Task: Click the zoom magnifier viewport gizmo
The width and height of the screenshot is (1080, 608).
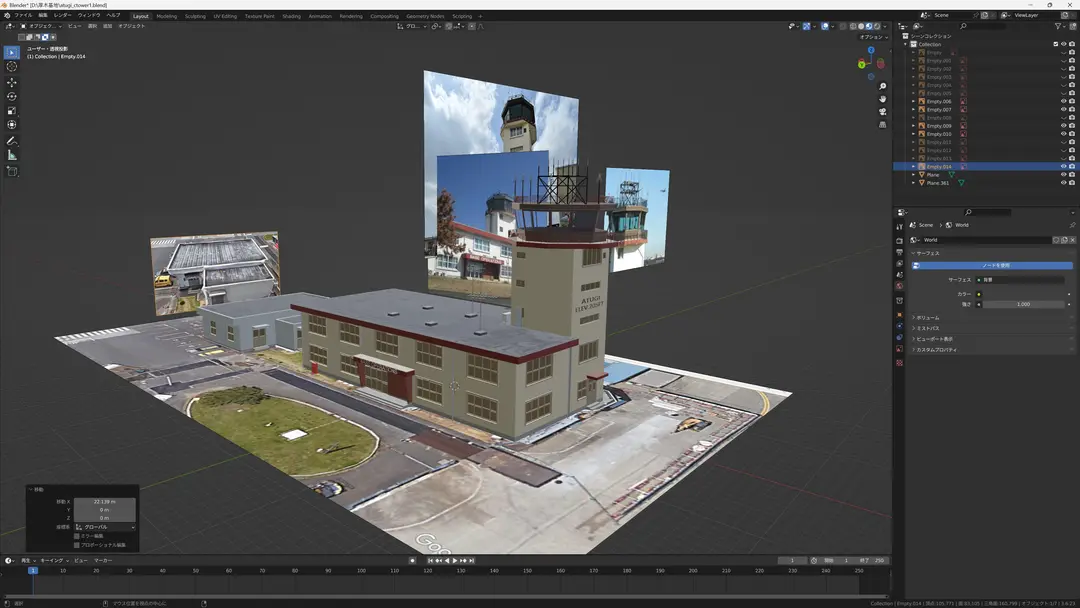Action: pyautogui.click(x=882, y=86)
